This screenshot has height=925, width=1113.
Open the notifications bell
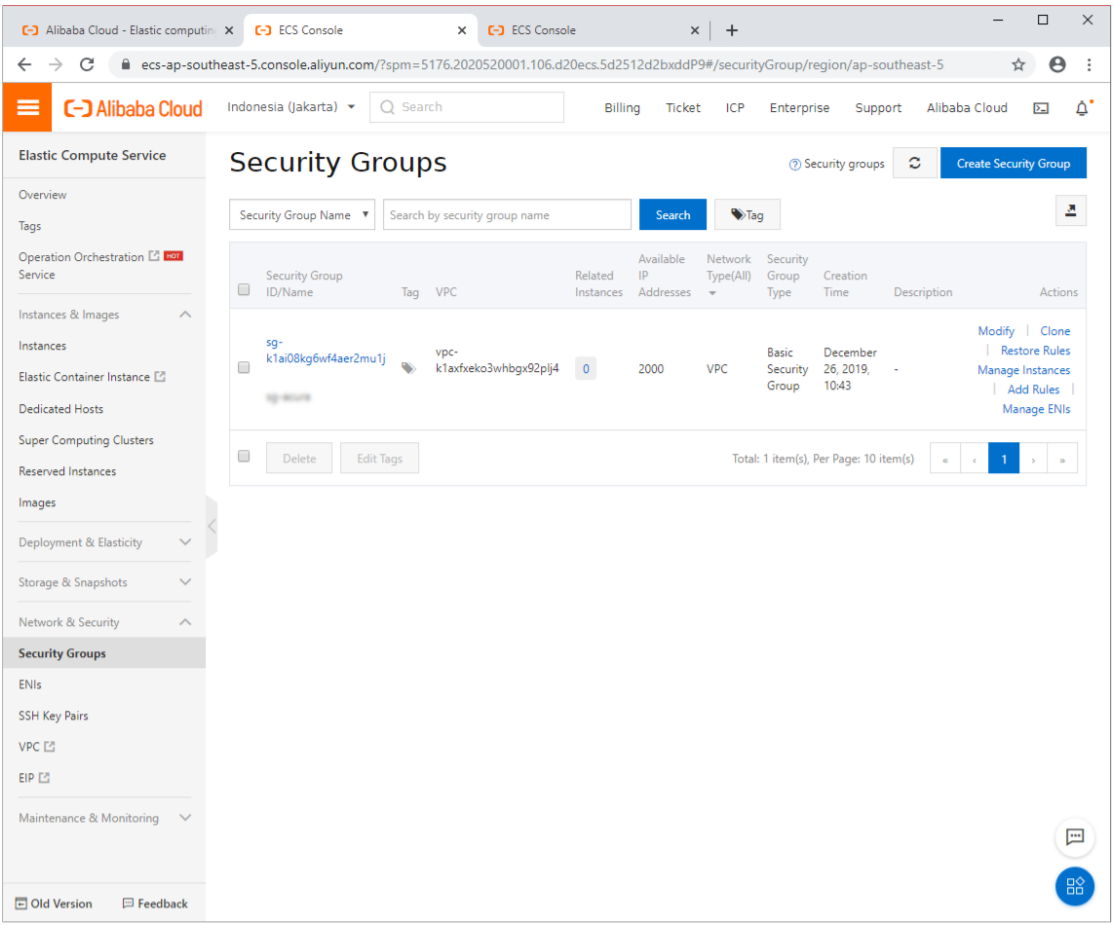1082,108
